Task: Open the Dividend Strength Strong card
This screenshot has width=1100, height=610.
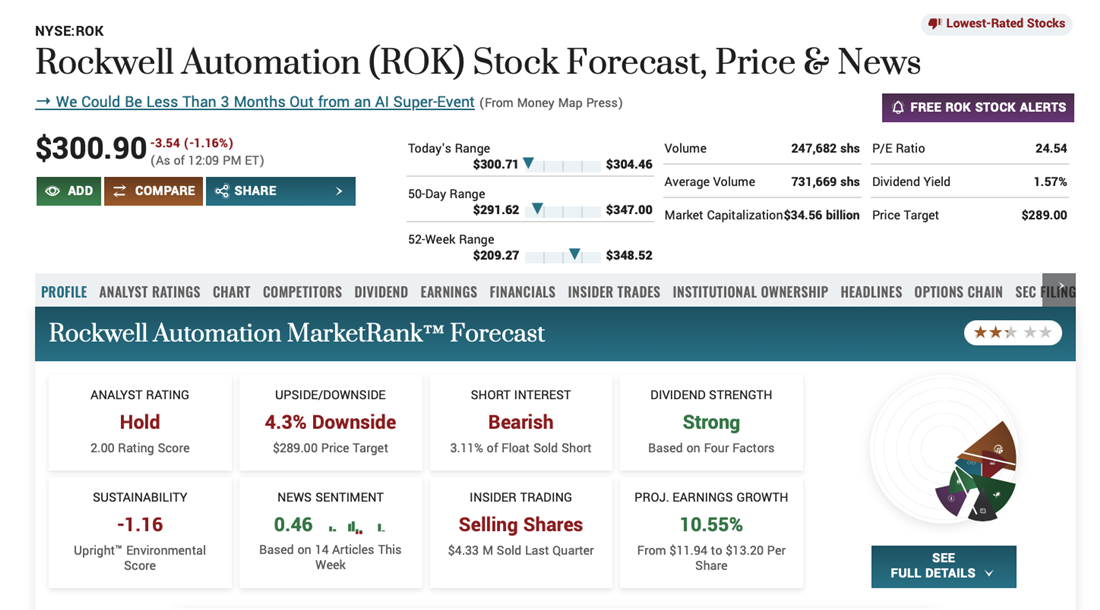Action: pos(711,422)
